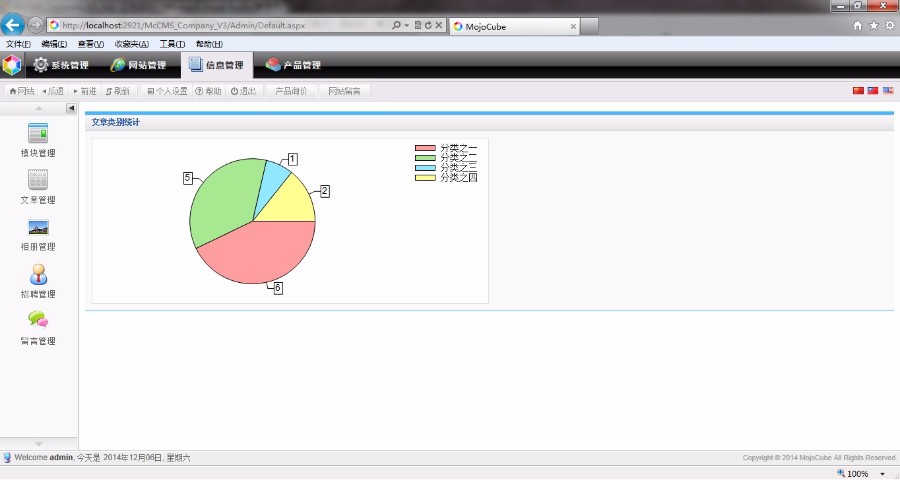Screen dimensions: 900x480
Task: Click the blue 分类之三 legend swatch
Action: pos(425,168)
